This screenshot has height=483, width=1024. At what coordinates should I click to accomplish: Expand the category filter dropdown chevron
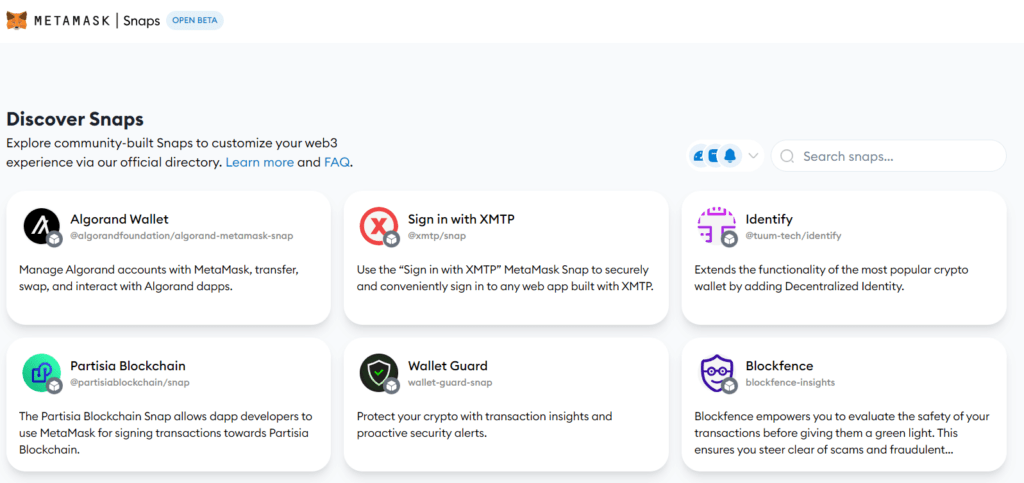coord(754,156)
